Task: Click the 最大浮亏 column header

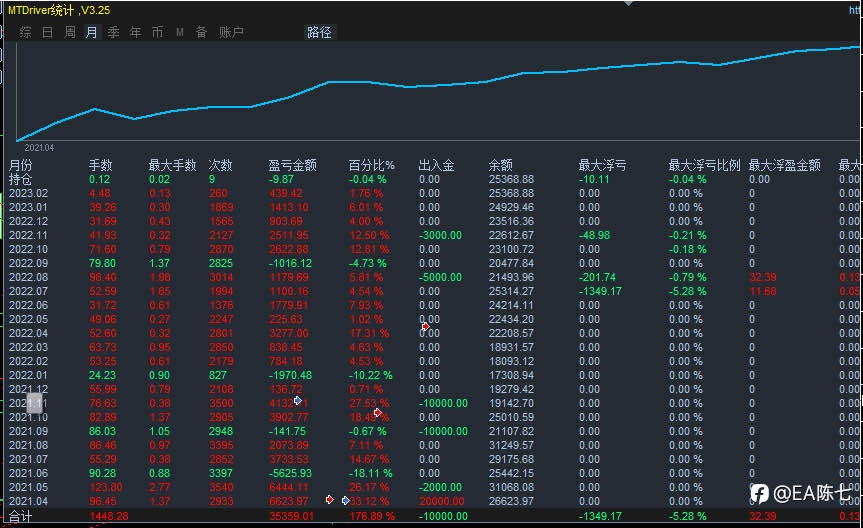Action: pyautogui.click(x=602, y=165)
